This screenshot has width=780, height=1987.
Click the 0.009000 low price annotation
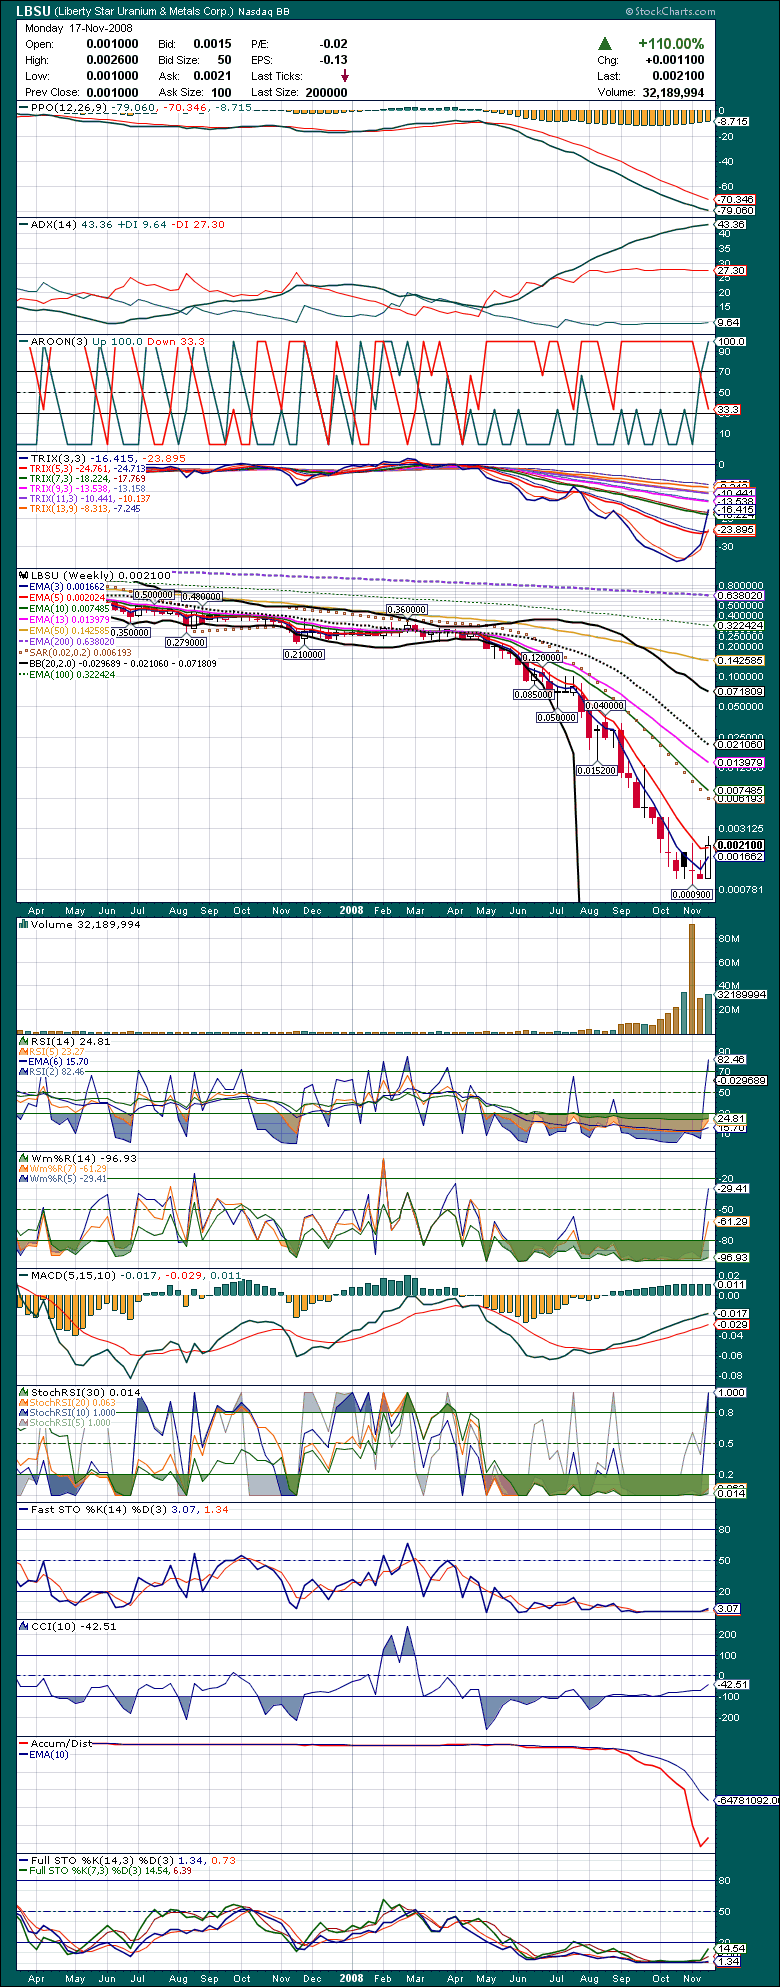[x=692, y=893]
